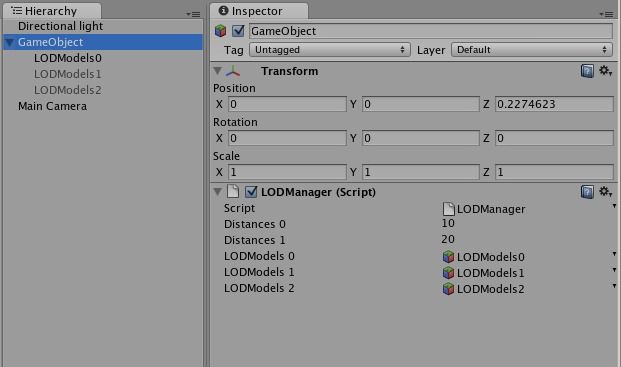
Task: Open object picker arrow for LODModels 2
Action: coord(614,286)
